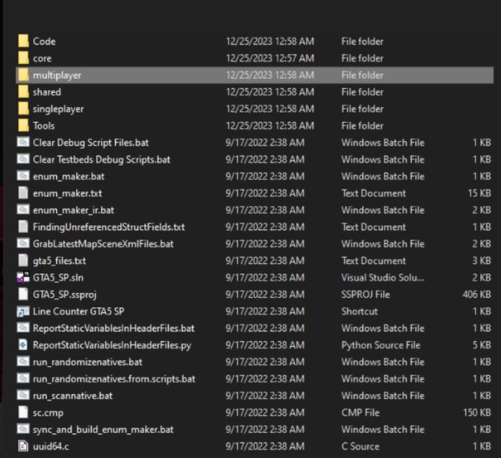Screen dimensions: 501x458
Task: Click the shared folder name
Action: [x=47, y=92]
